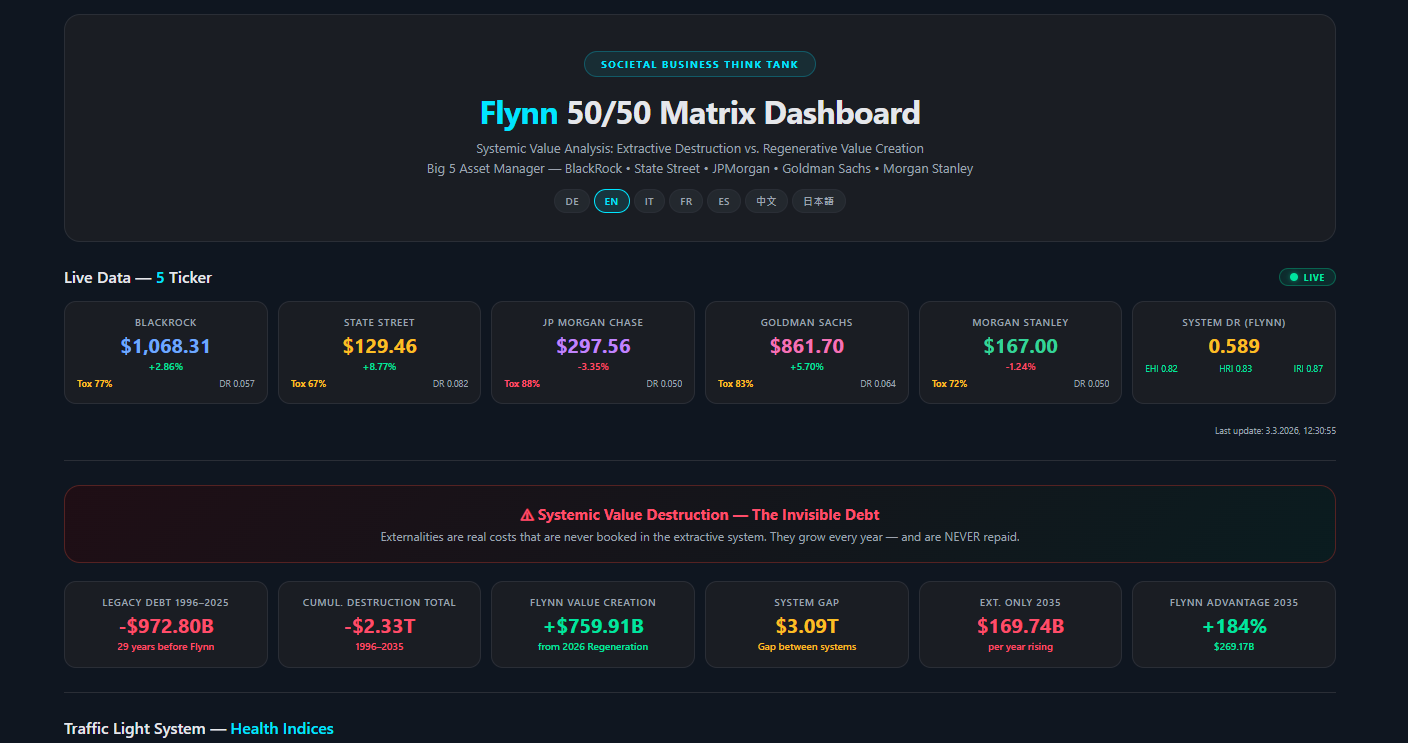
Task: Click the $269.17B caption
Action: (1234, 647)
